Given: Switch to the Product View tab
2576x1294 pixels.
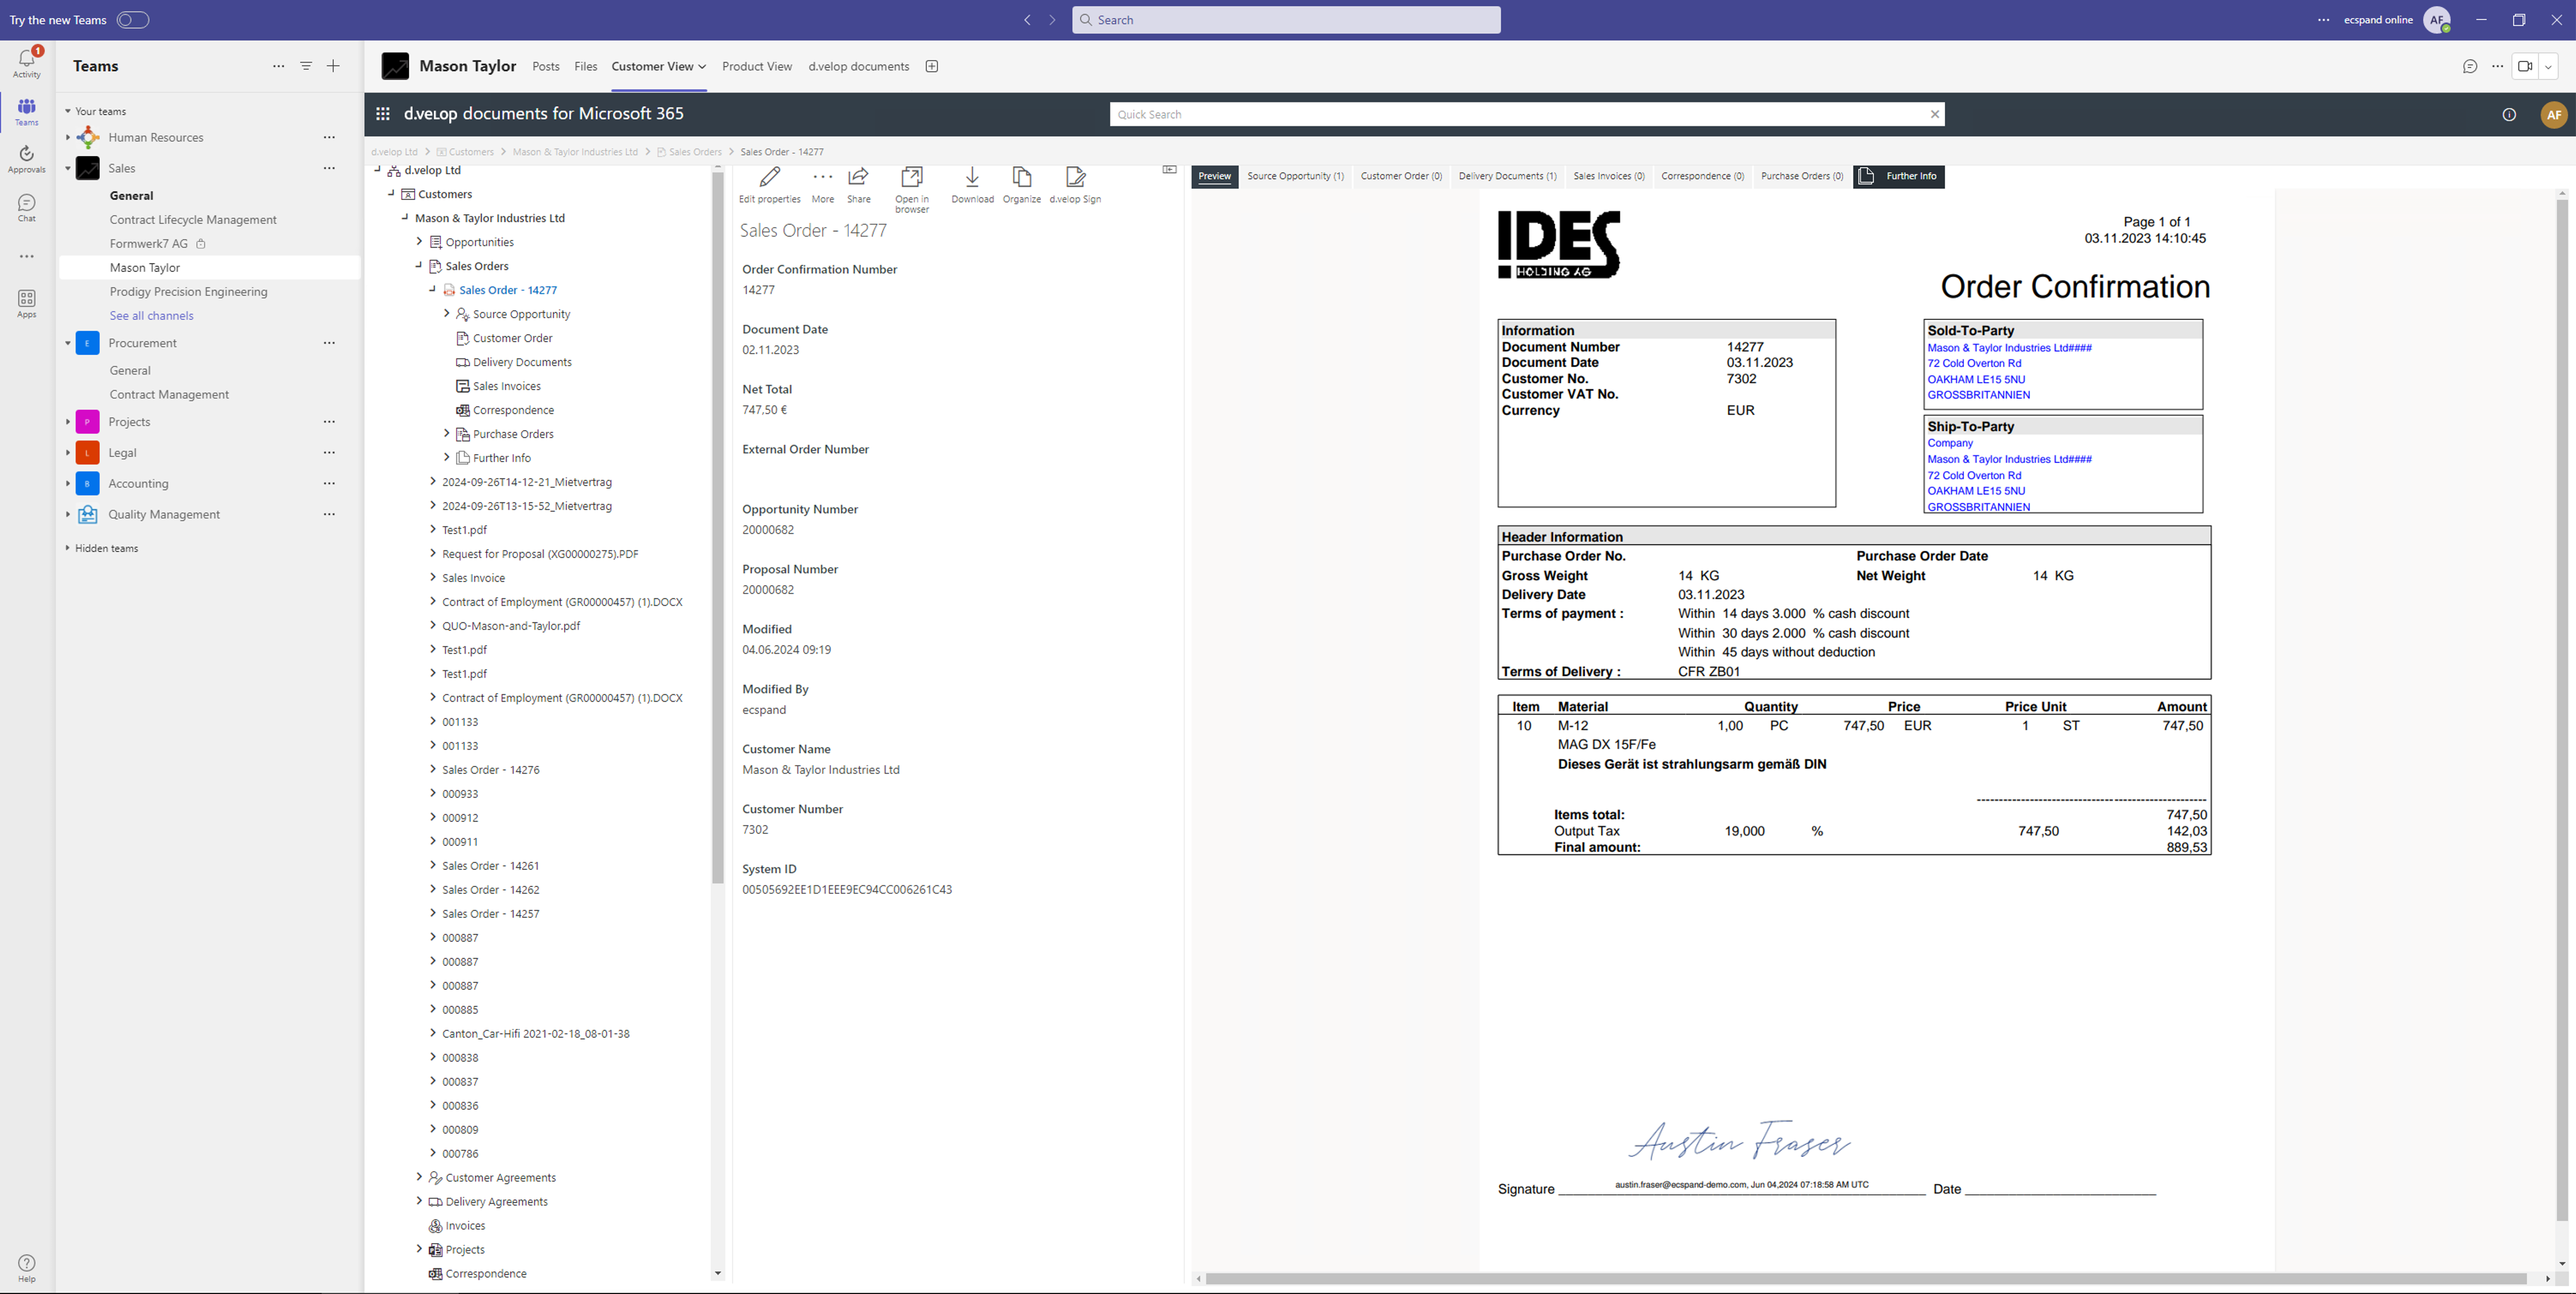Looking at the screenshot, I should coord(757,66).
